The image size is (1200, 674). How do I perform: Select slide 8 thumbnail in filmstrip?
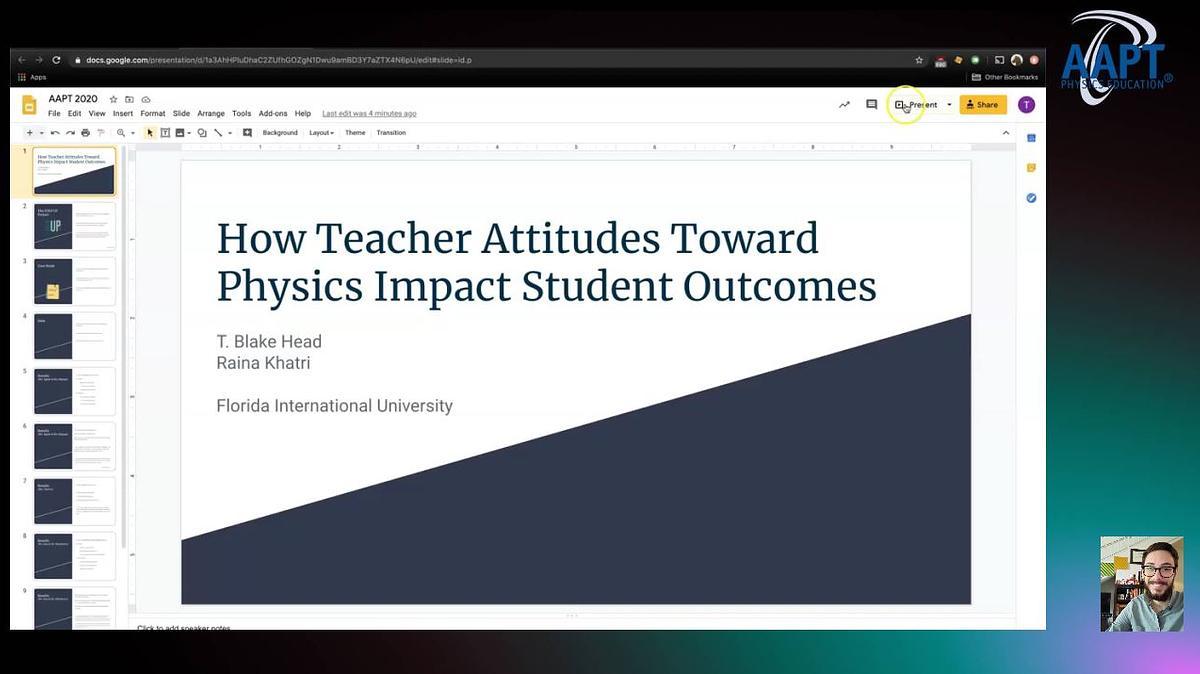75,556
